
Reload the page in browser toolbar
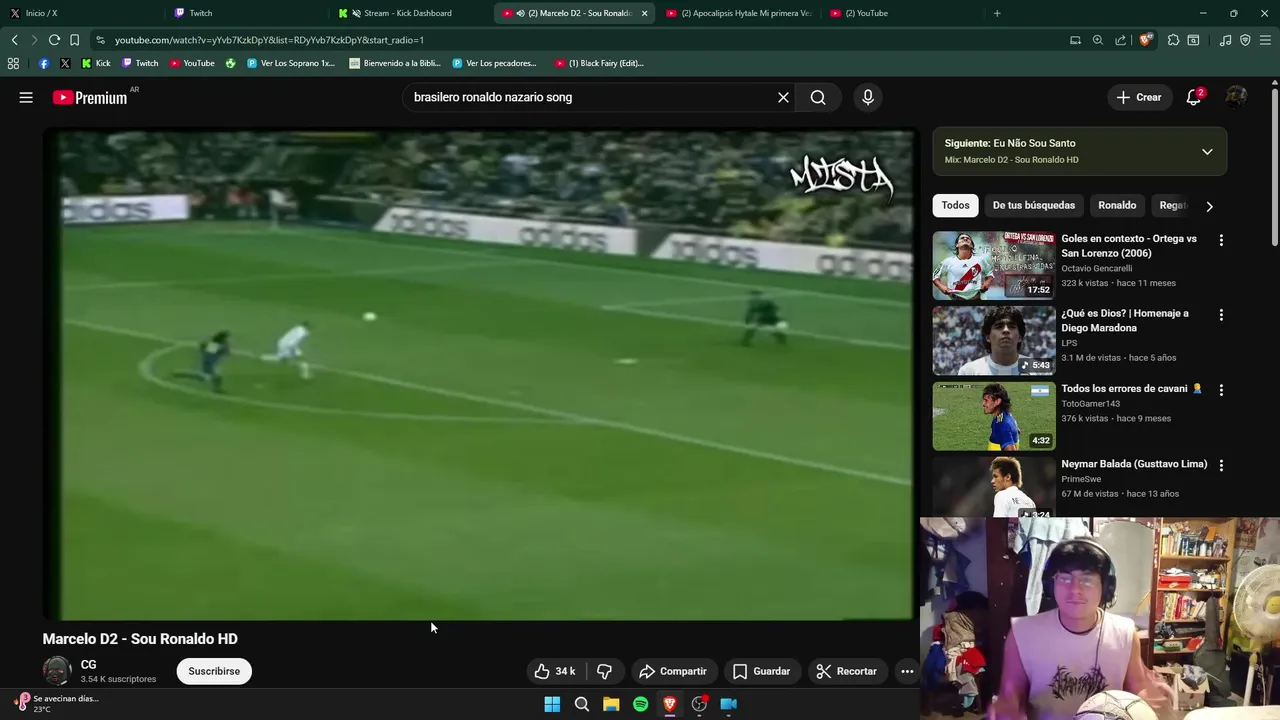click(x=54, y=40)
